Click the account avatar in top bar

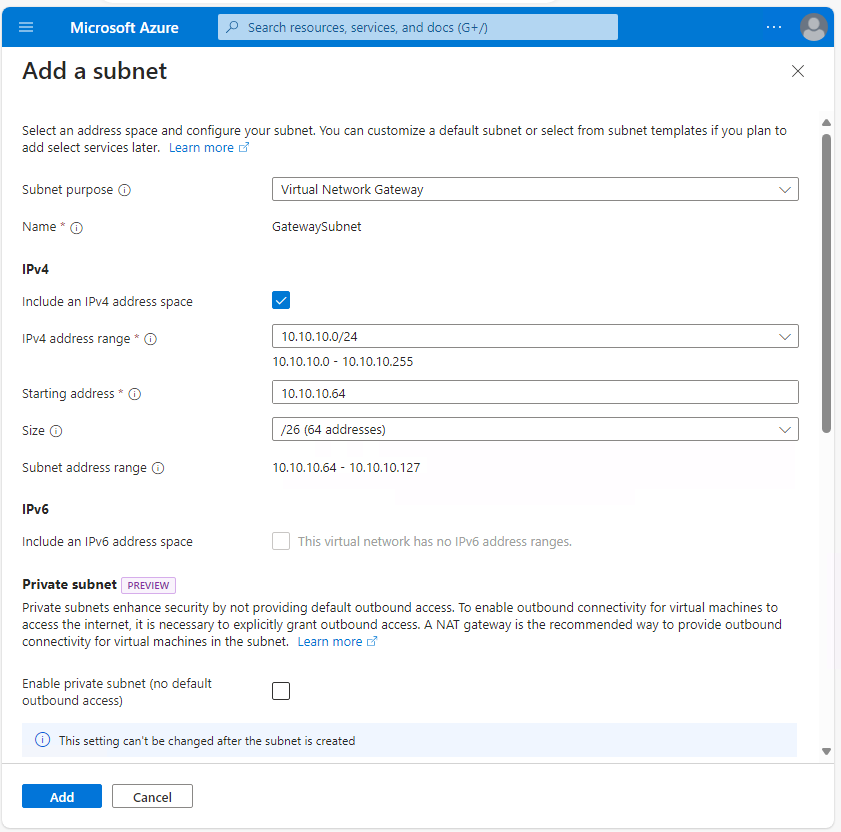[813, 27]
